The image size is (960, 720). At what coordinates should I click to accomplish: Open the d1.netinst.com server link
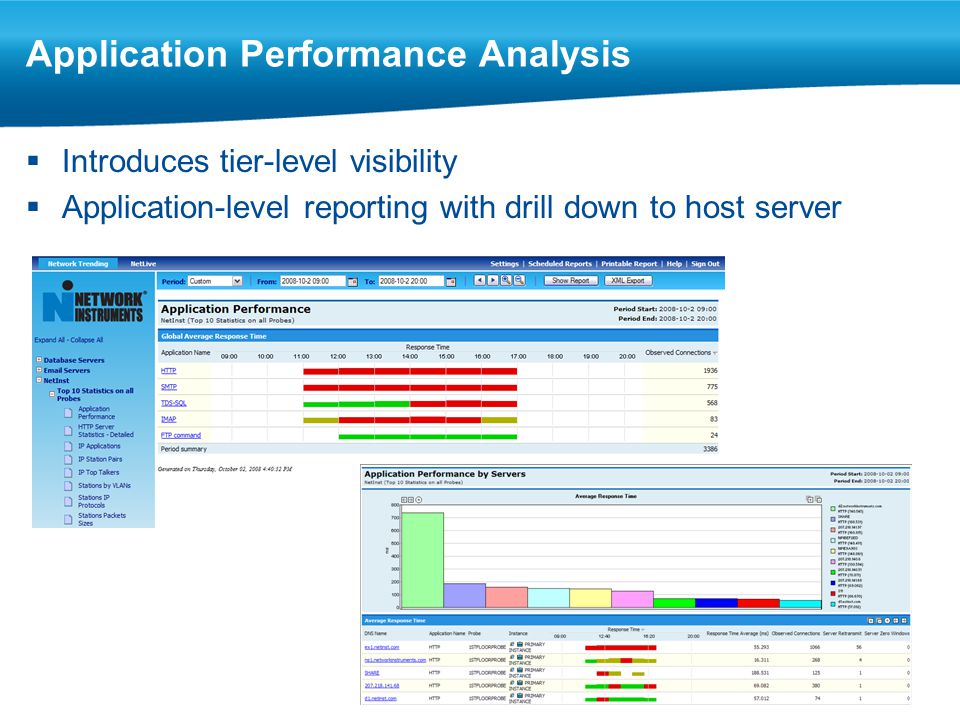[380, 699]
